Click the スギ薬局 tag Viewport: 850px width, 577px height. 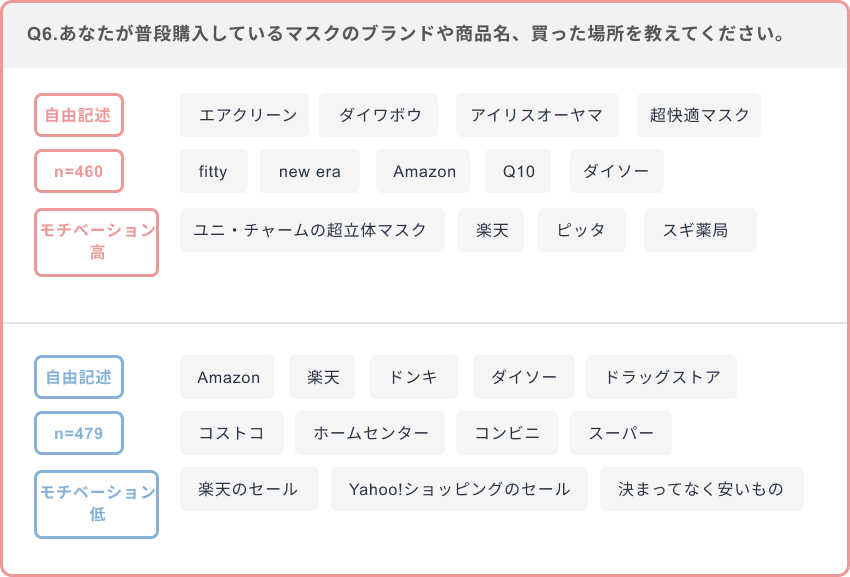point(700,230)
